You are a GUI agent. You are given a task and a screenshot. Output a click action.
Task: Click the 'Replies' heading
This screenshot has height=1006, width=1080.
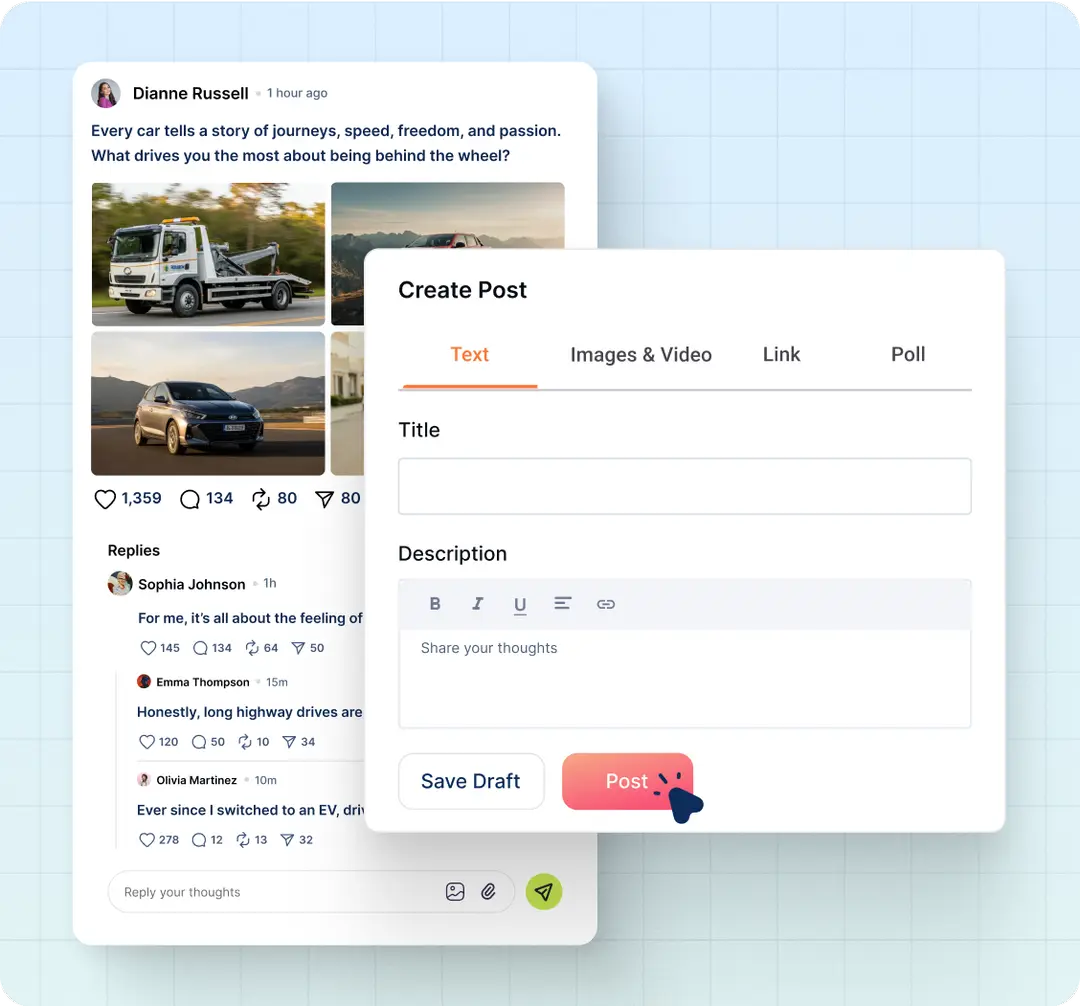pyautogui.click(x=134, y=550)
